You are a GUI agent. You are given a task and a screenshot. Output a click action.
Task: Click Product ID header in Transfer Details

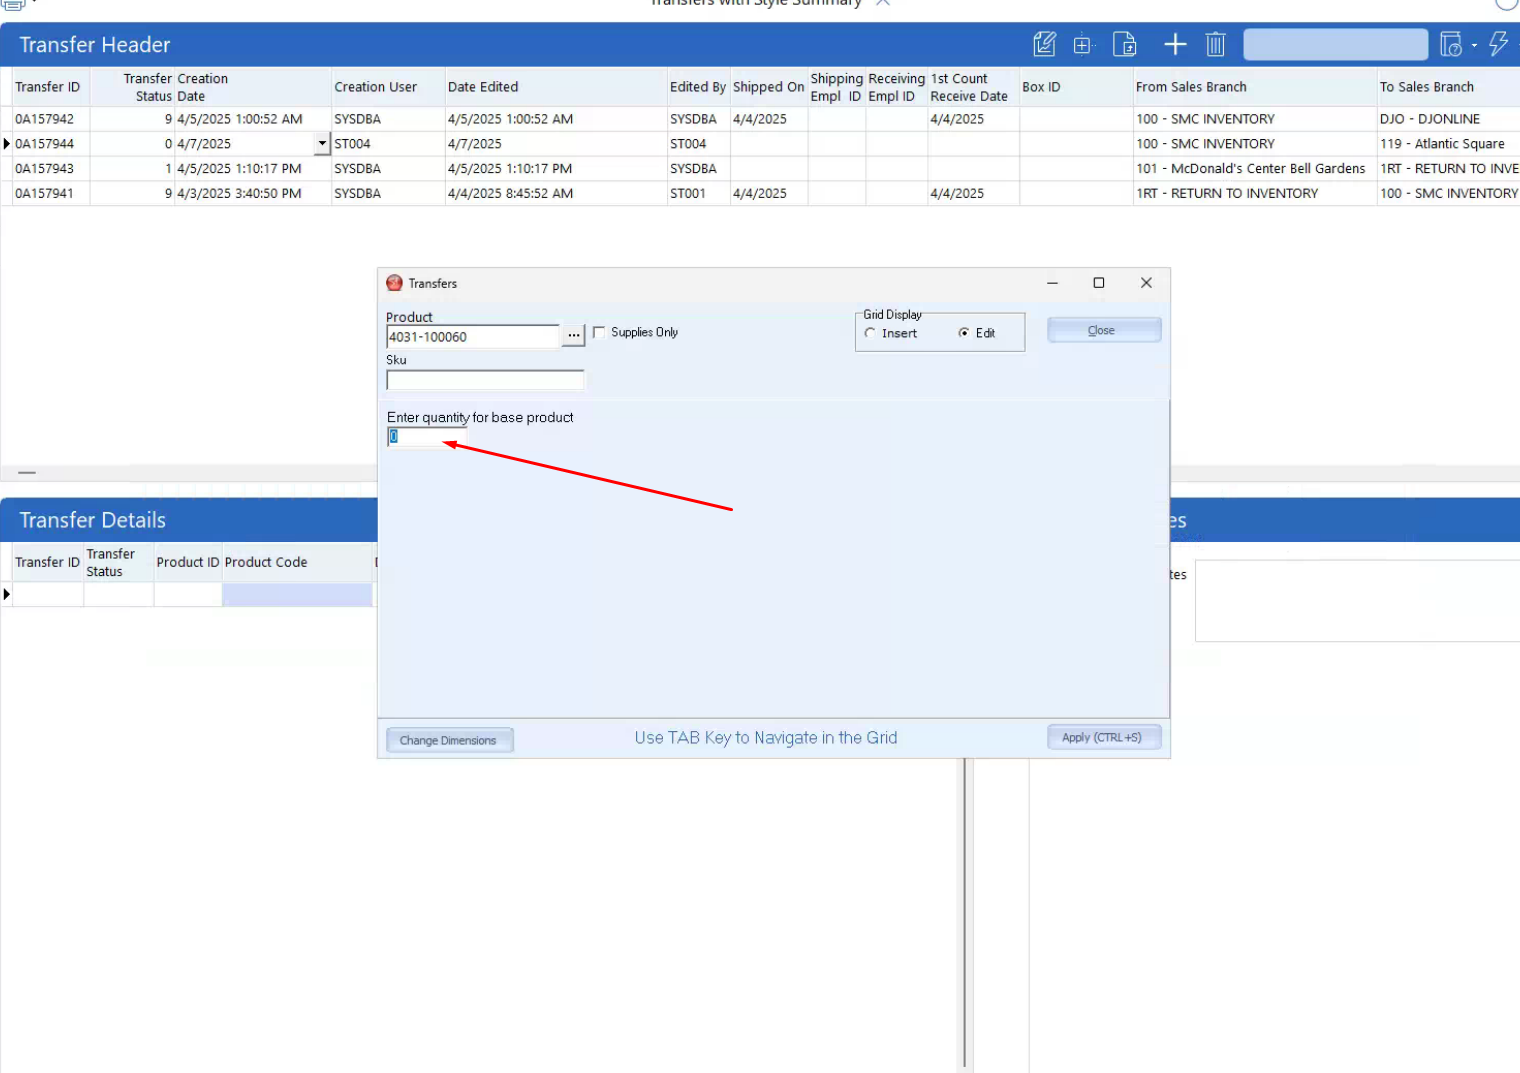[188, 562]
